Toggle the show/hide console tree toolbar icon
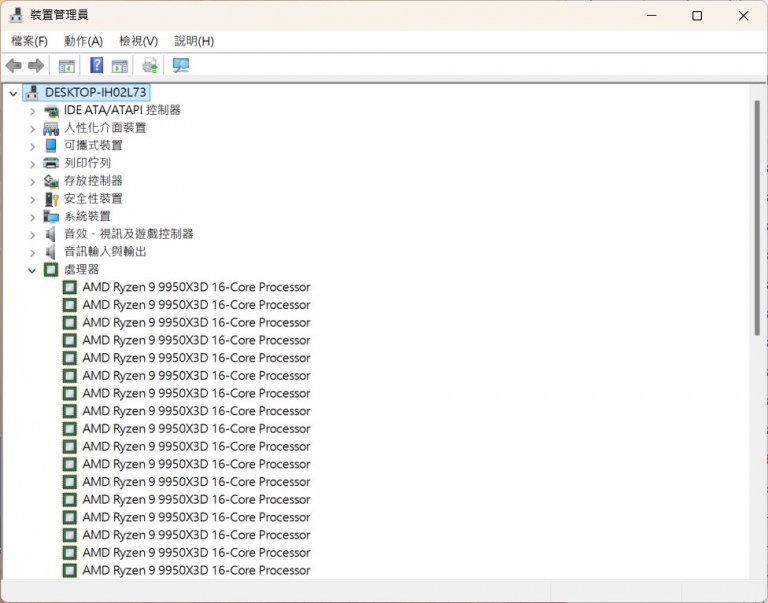This screenshot has height=603, width=768. pyautogui.click(x=67, y=66)
